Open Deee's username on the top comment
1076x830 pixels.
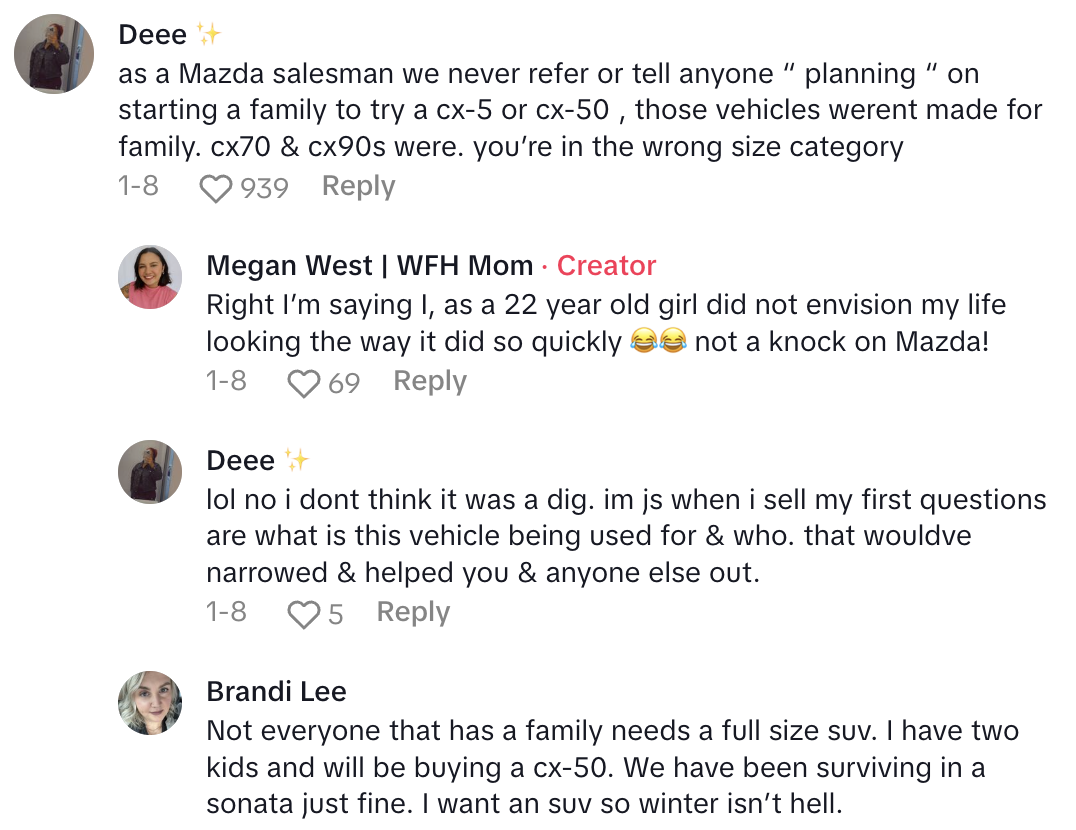point(153,35)
